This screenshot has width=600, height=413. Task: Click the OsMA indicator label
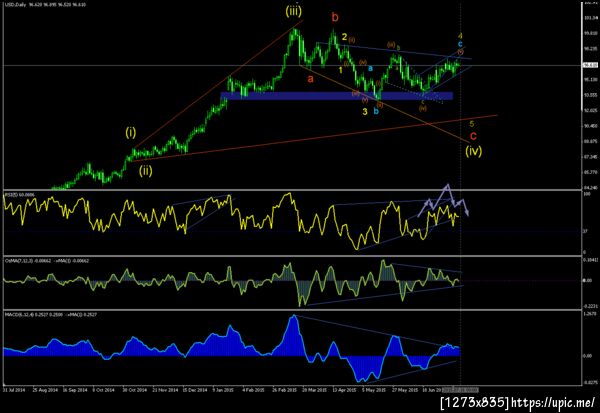[47, 261]
